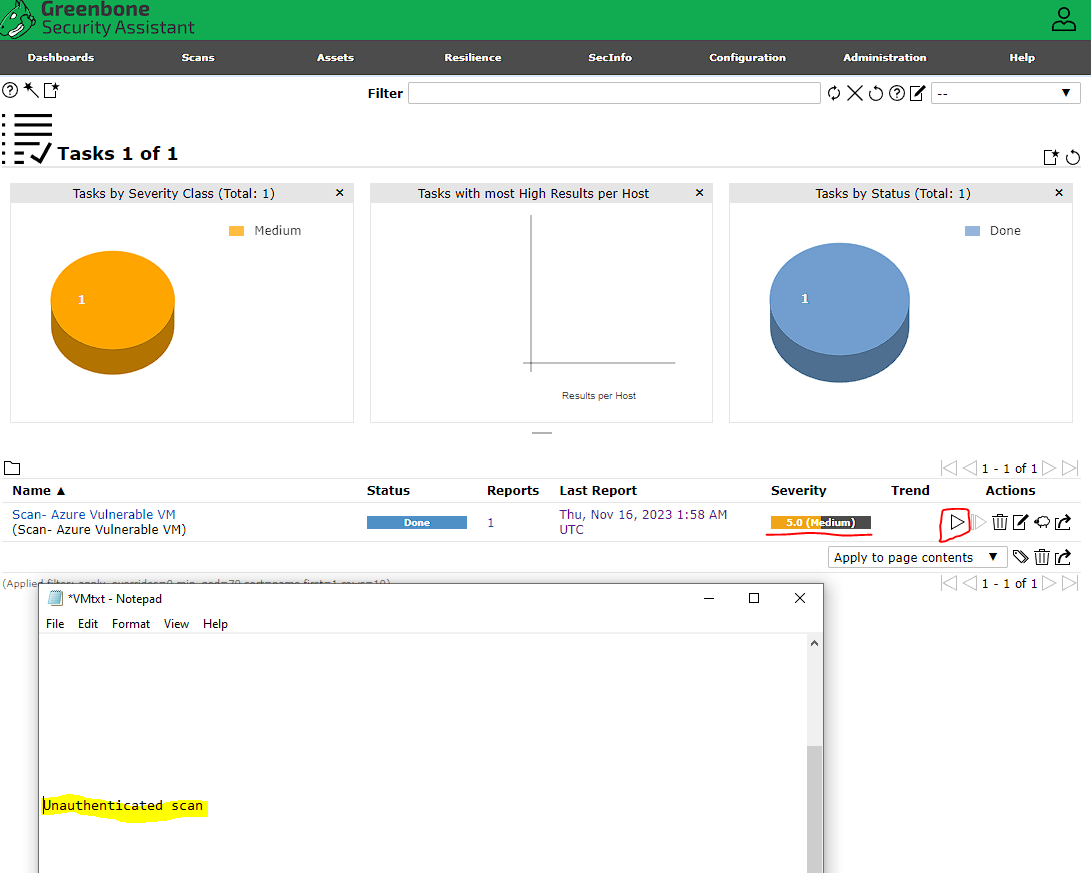The width and height of the screenshot is (1091, 873).
Task: Open the Scans menu
Action: click(x=198, y=58)
